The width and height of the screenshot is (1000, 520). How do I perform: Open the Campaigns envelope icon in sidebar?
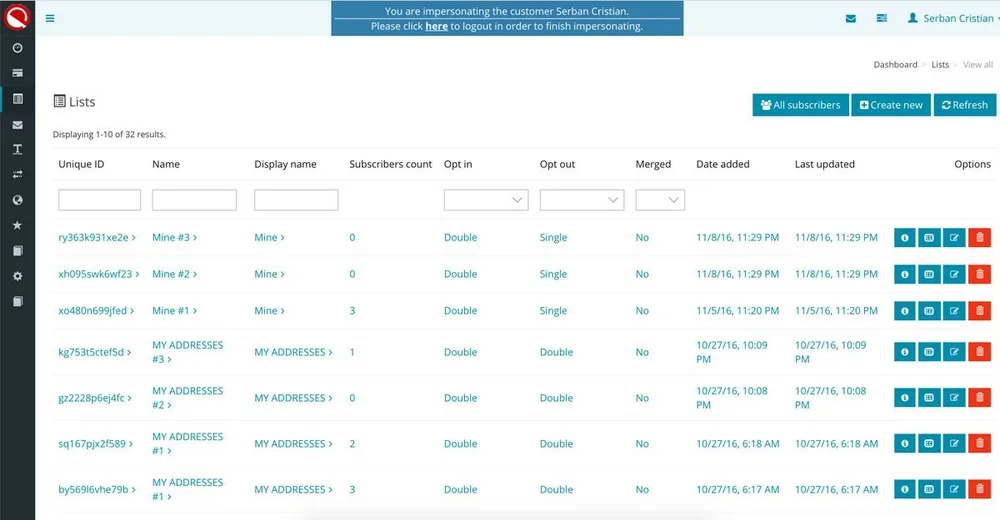18,124
